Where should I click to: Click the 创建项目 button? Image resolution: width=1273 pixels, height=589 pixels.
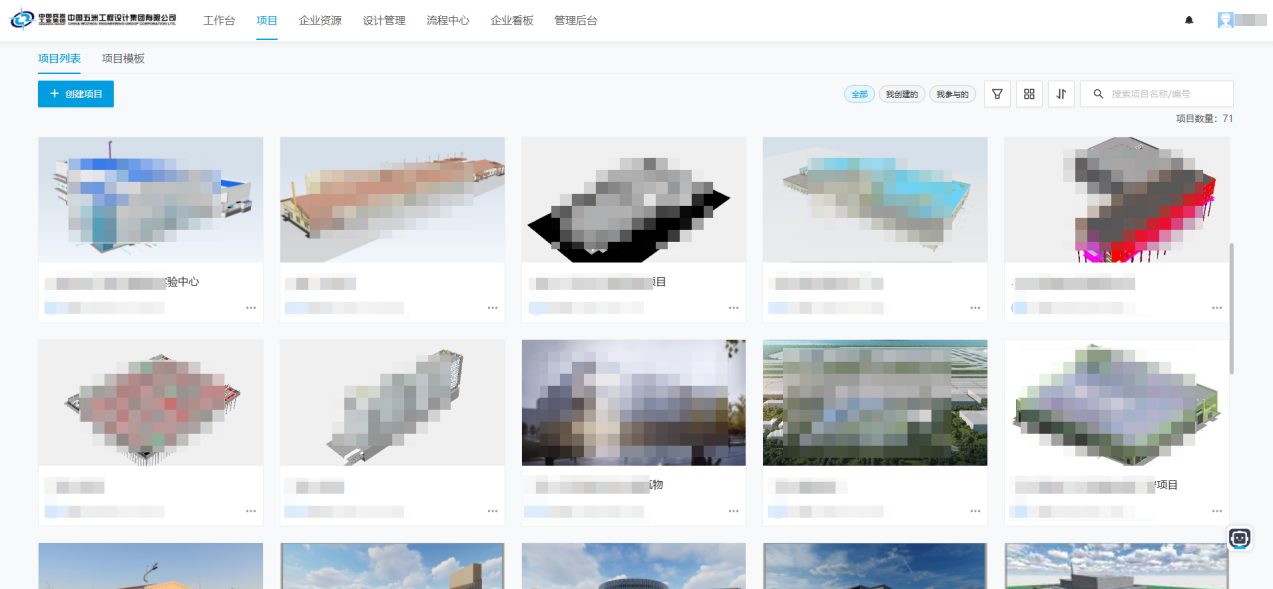(x=76, y=94)
